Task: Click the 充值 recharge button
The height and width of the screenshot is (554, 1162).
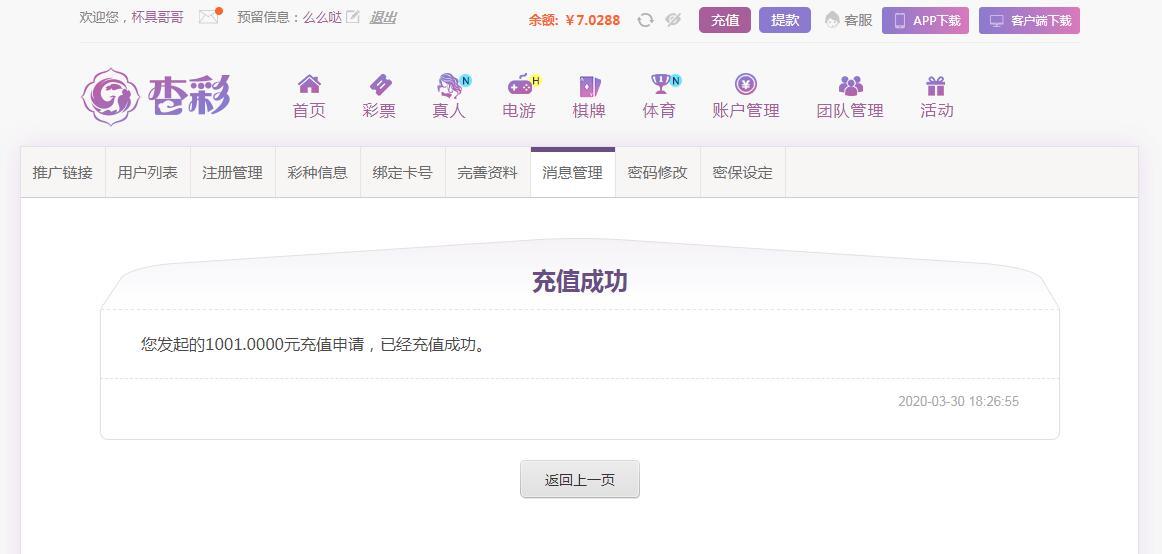Action: (725, 21)
